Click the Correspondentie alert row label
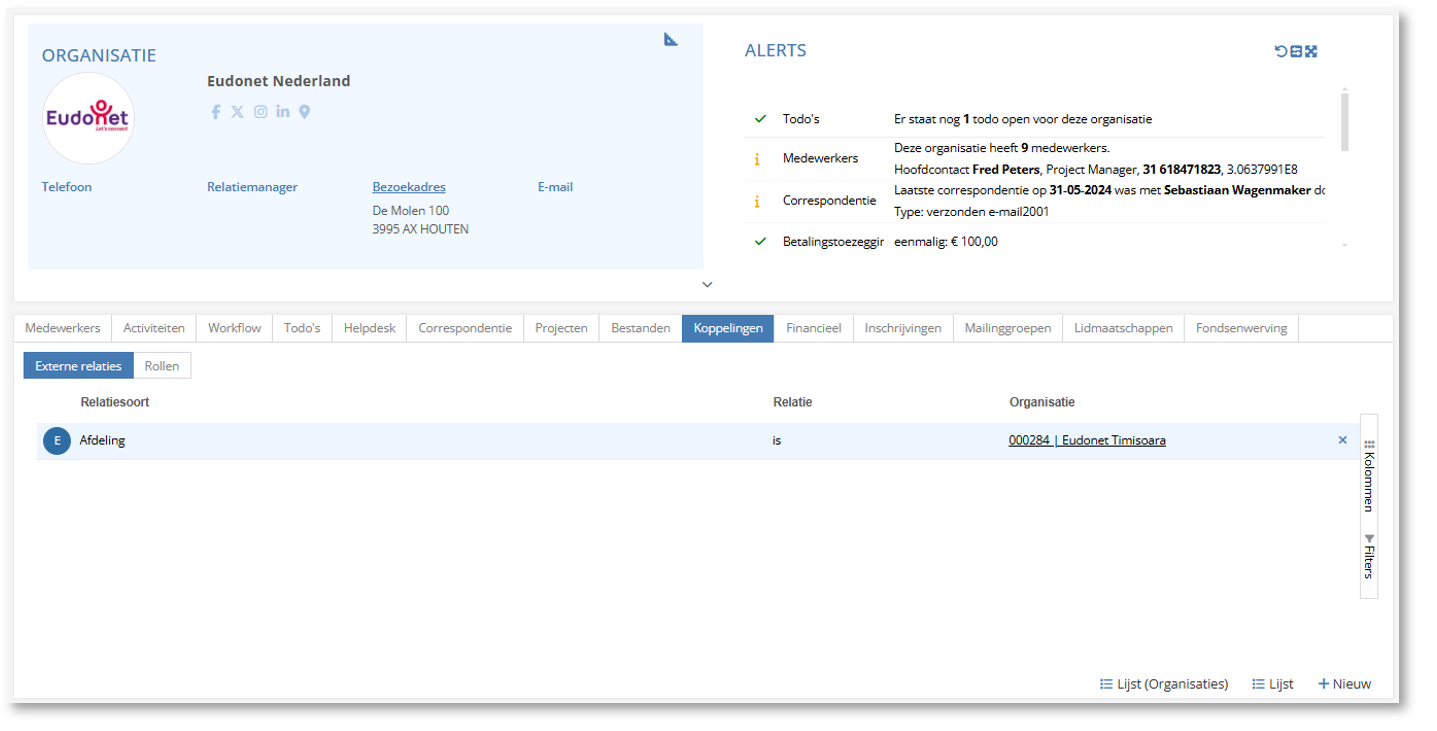The height and width of the screenshot is (731, 1437). 829,200
